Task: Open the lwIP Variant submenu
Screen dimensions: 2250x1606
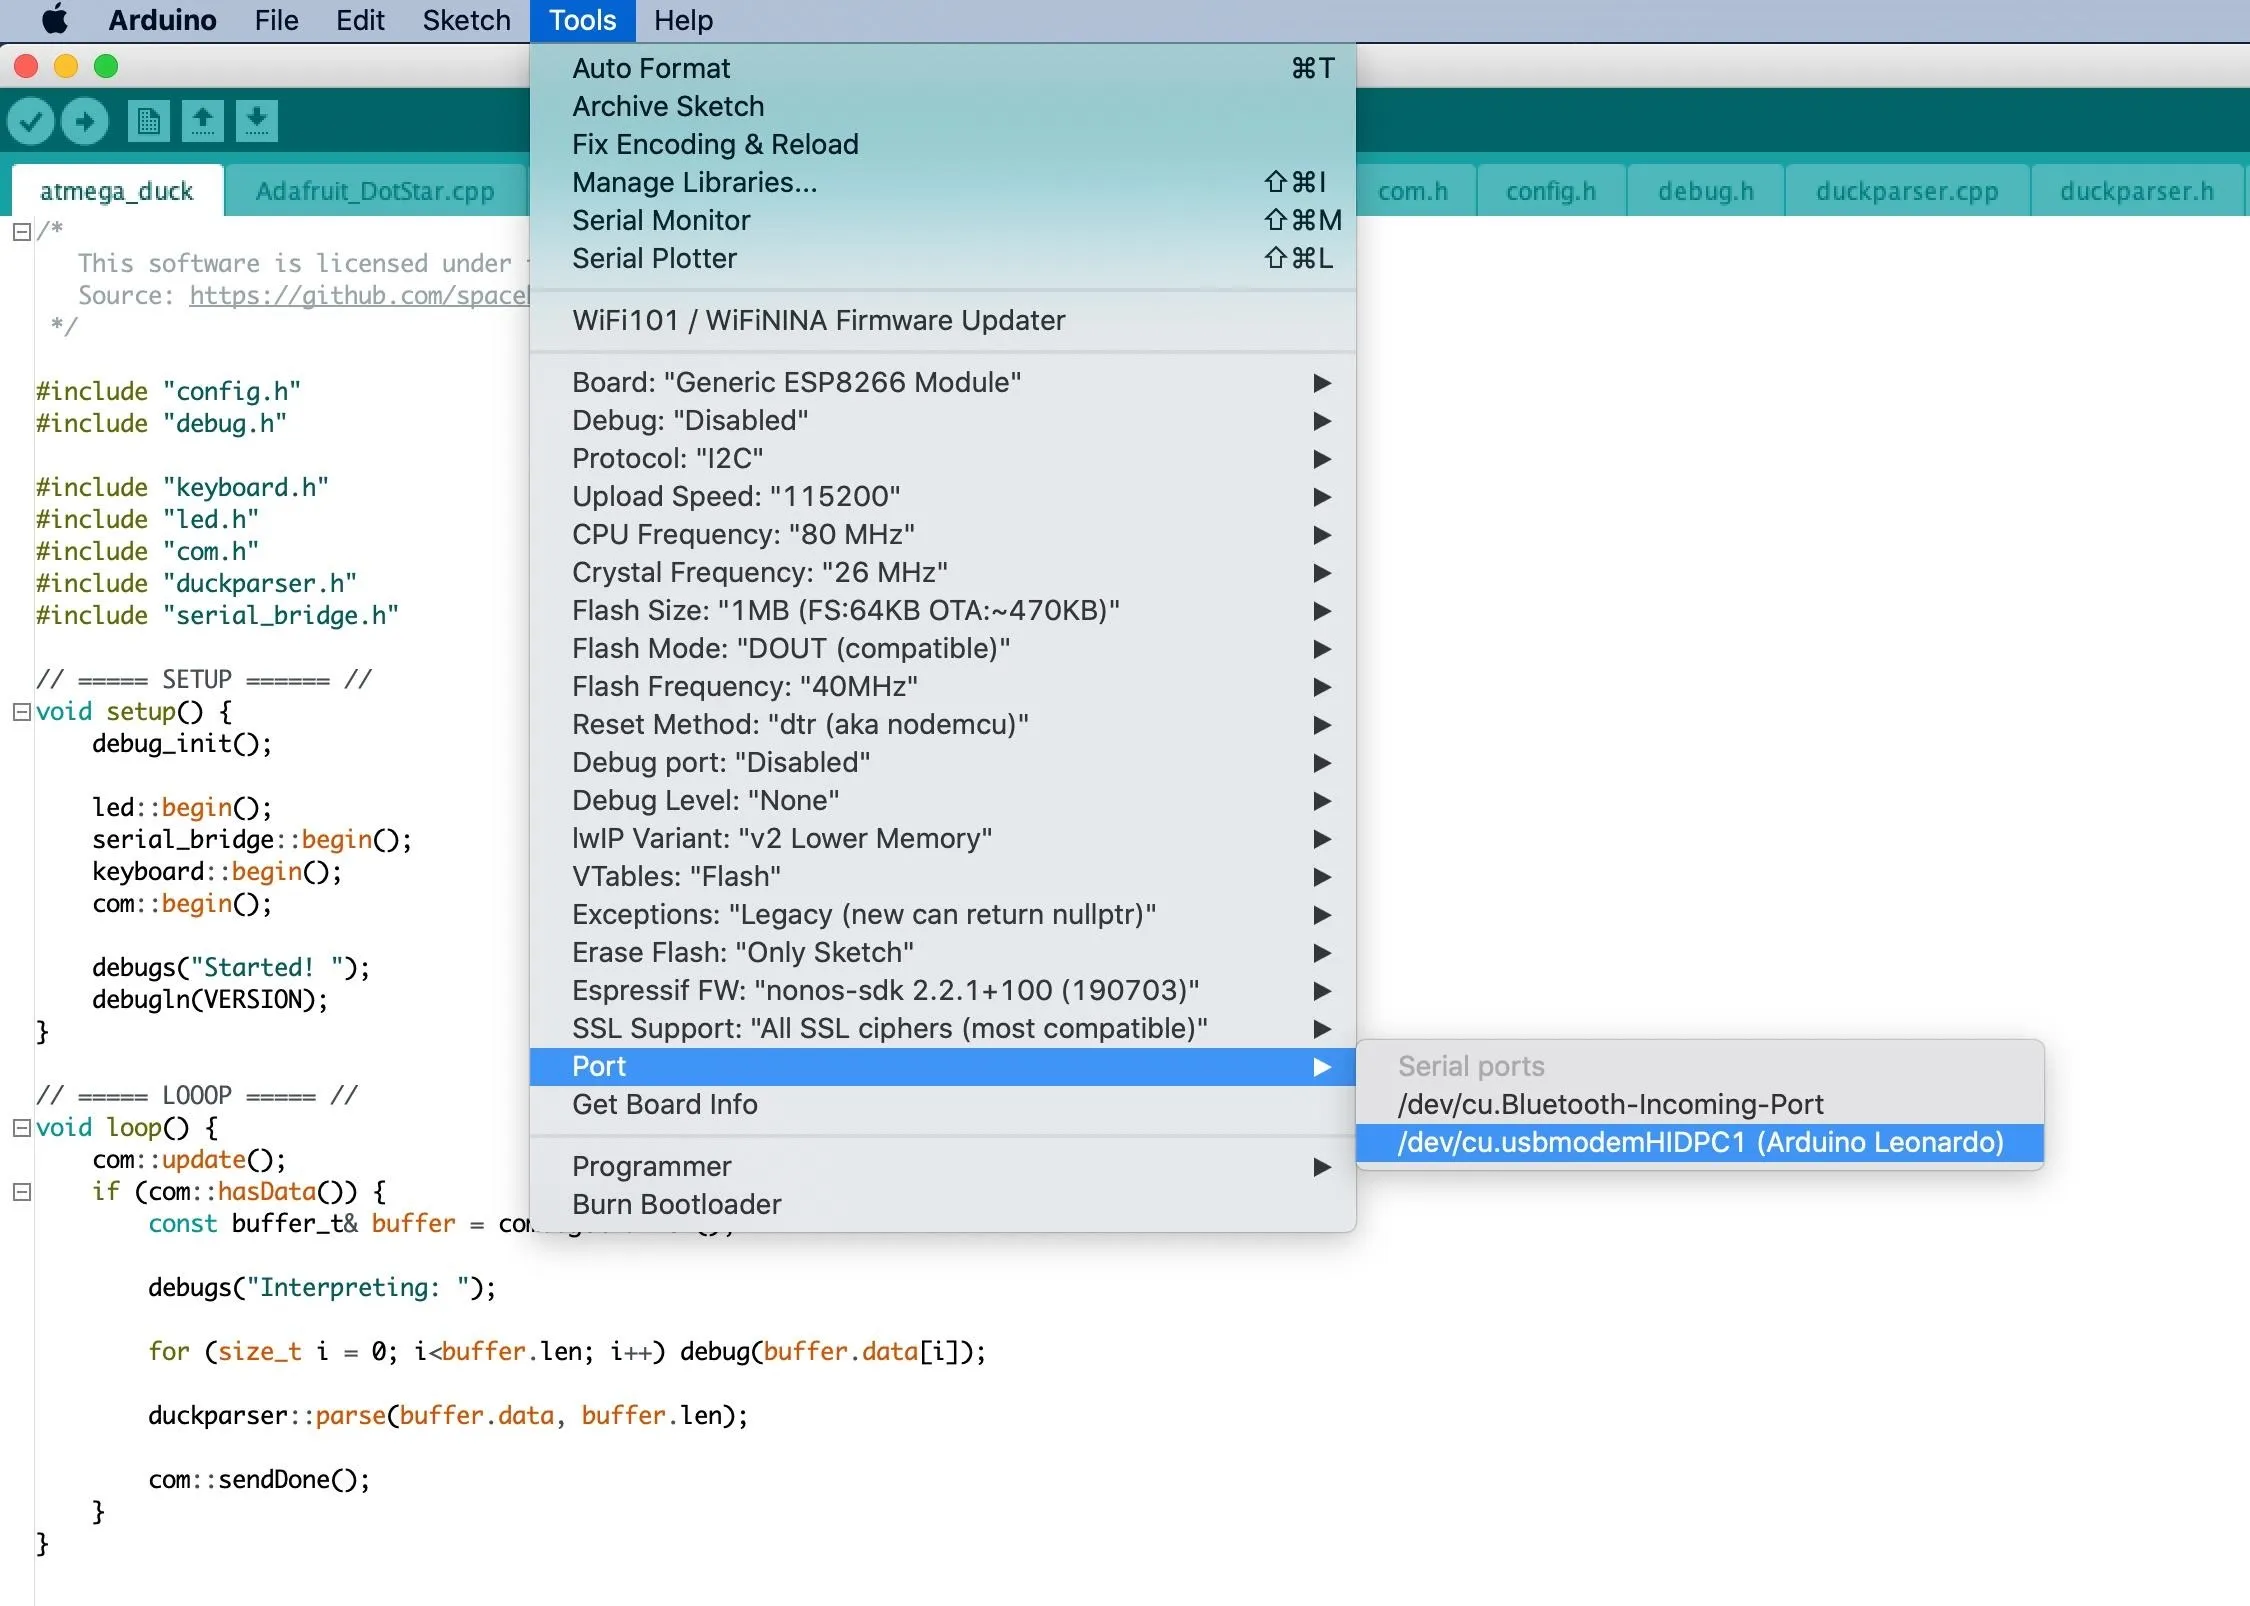Action: click(943, 839)
